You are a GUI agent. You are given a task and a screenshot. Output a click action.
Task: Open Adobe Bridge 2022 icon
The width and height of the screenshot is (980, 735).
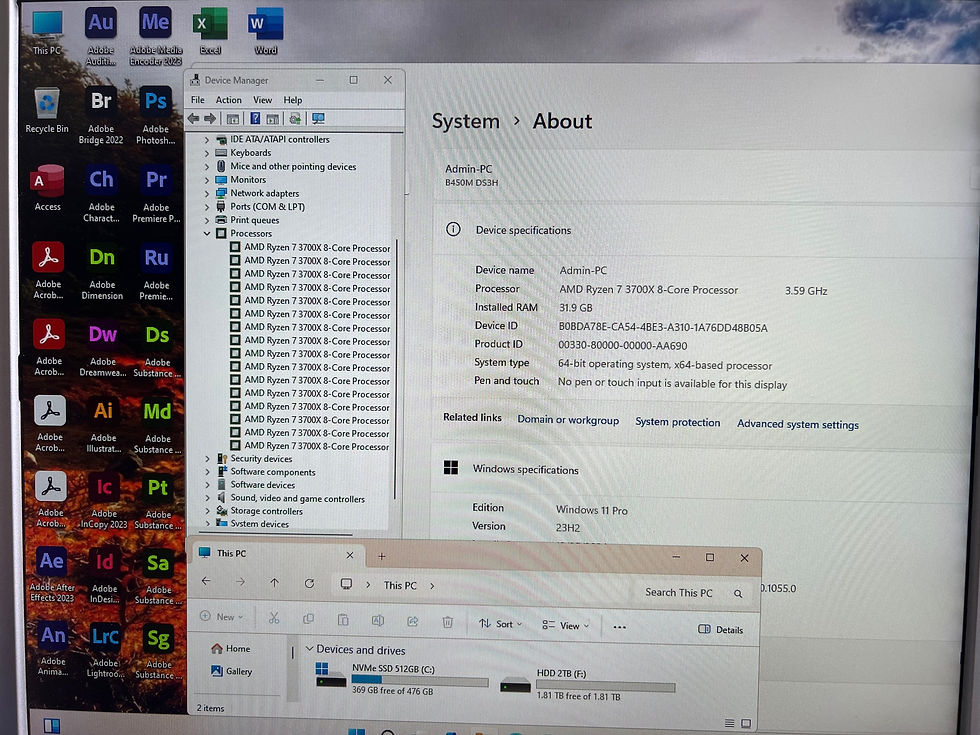(x=101, y=116)
